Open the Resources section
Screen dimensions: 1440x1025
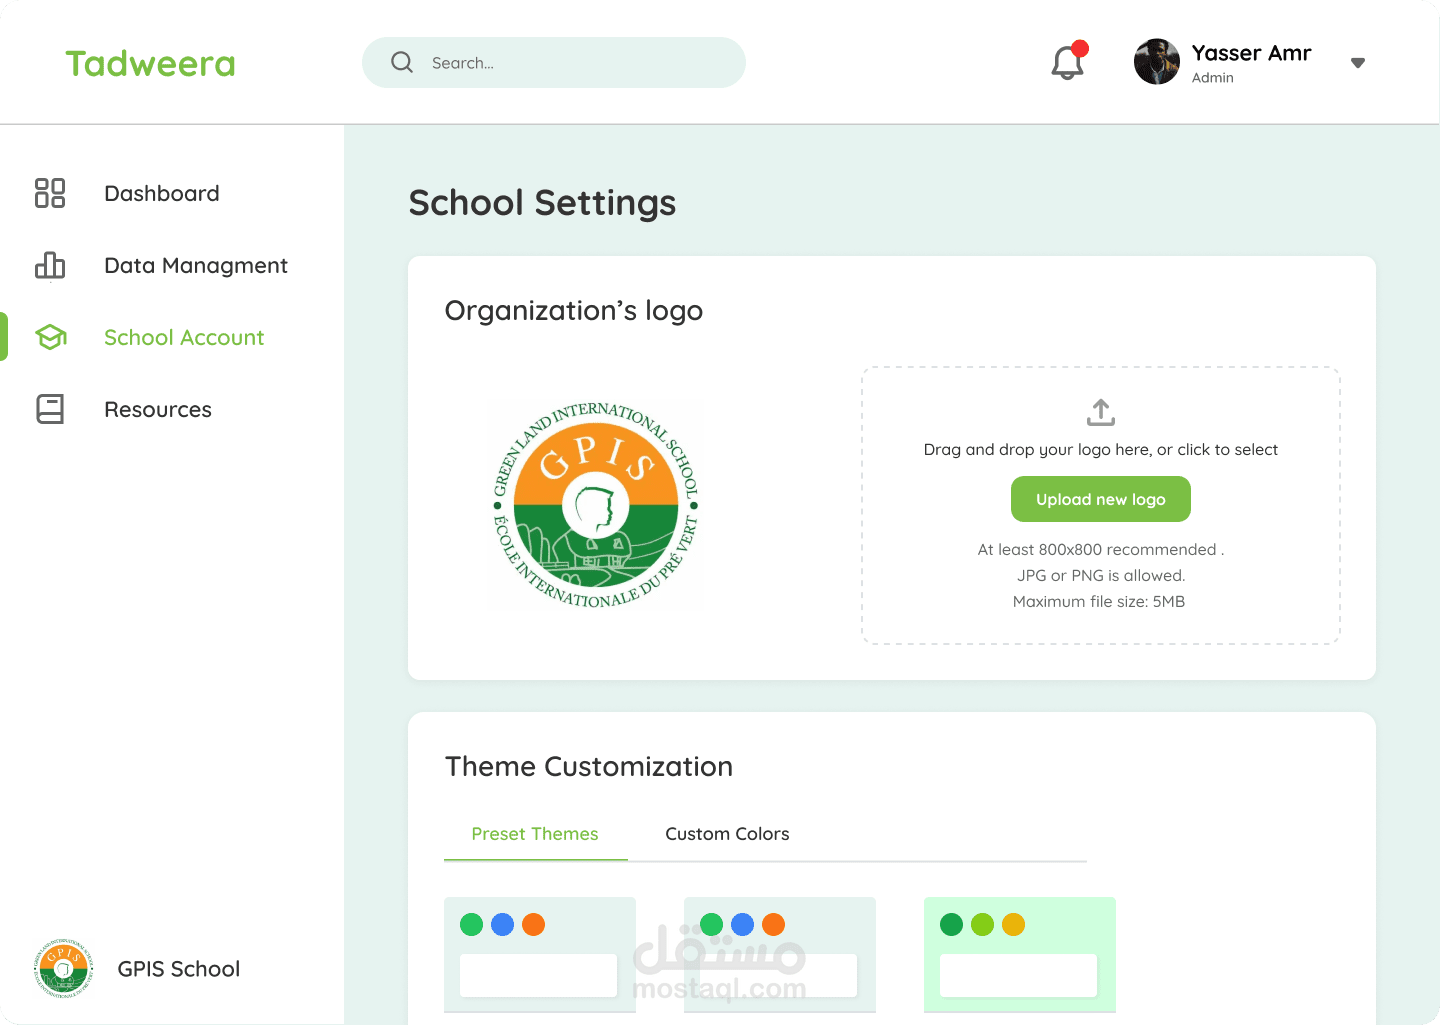pos(158,409)
